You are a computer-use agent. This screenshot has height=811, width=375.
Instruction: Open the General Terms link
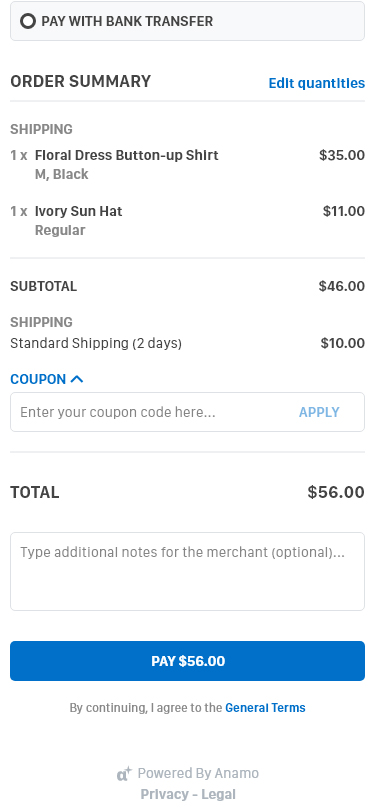pyautogui.click(x=265, y=708)
